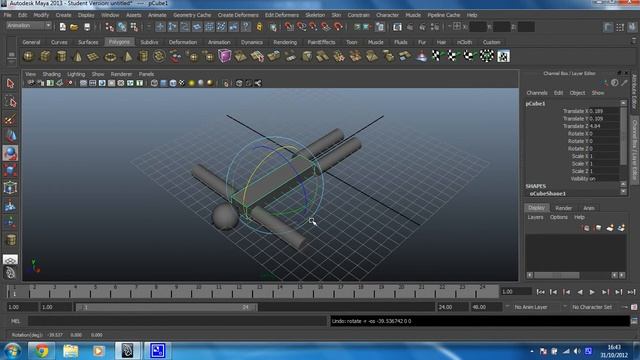
Task: Toggle textured display viewport icon
Action: tap(182, 83)
